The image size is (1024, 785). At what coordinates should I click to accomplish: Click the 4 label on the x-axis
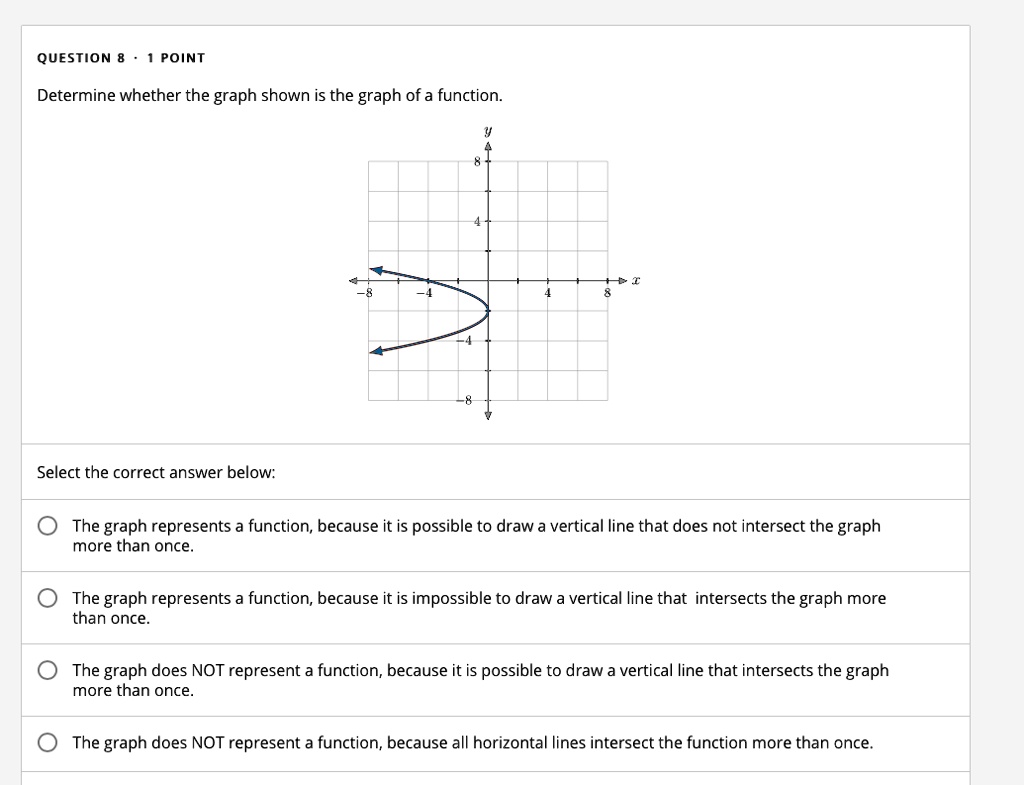546,293
